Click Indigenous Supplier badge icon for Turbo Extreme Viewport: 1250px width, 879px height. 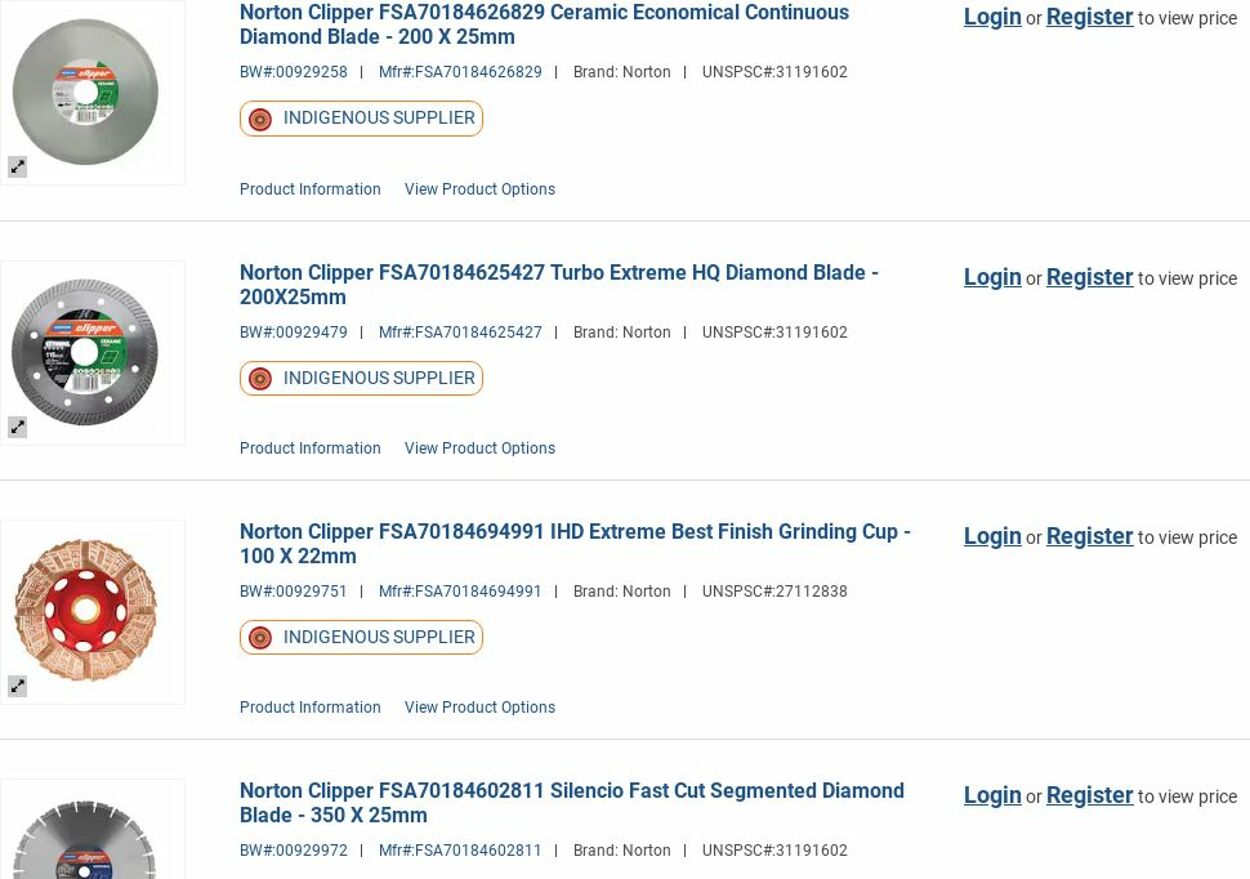260,379
